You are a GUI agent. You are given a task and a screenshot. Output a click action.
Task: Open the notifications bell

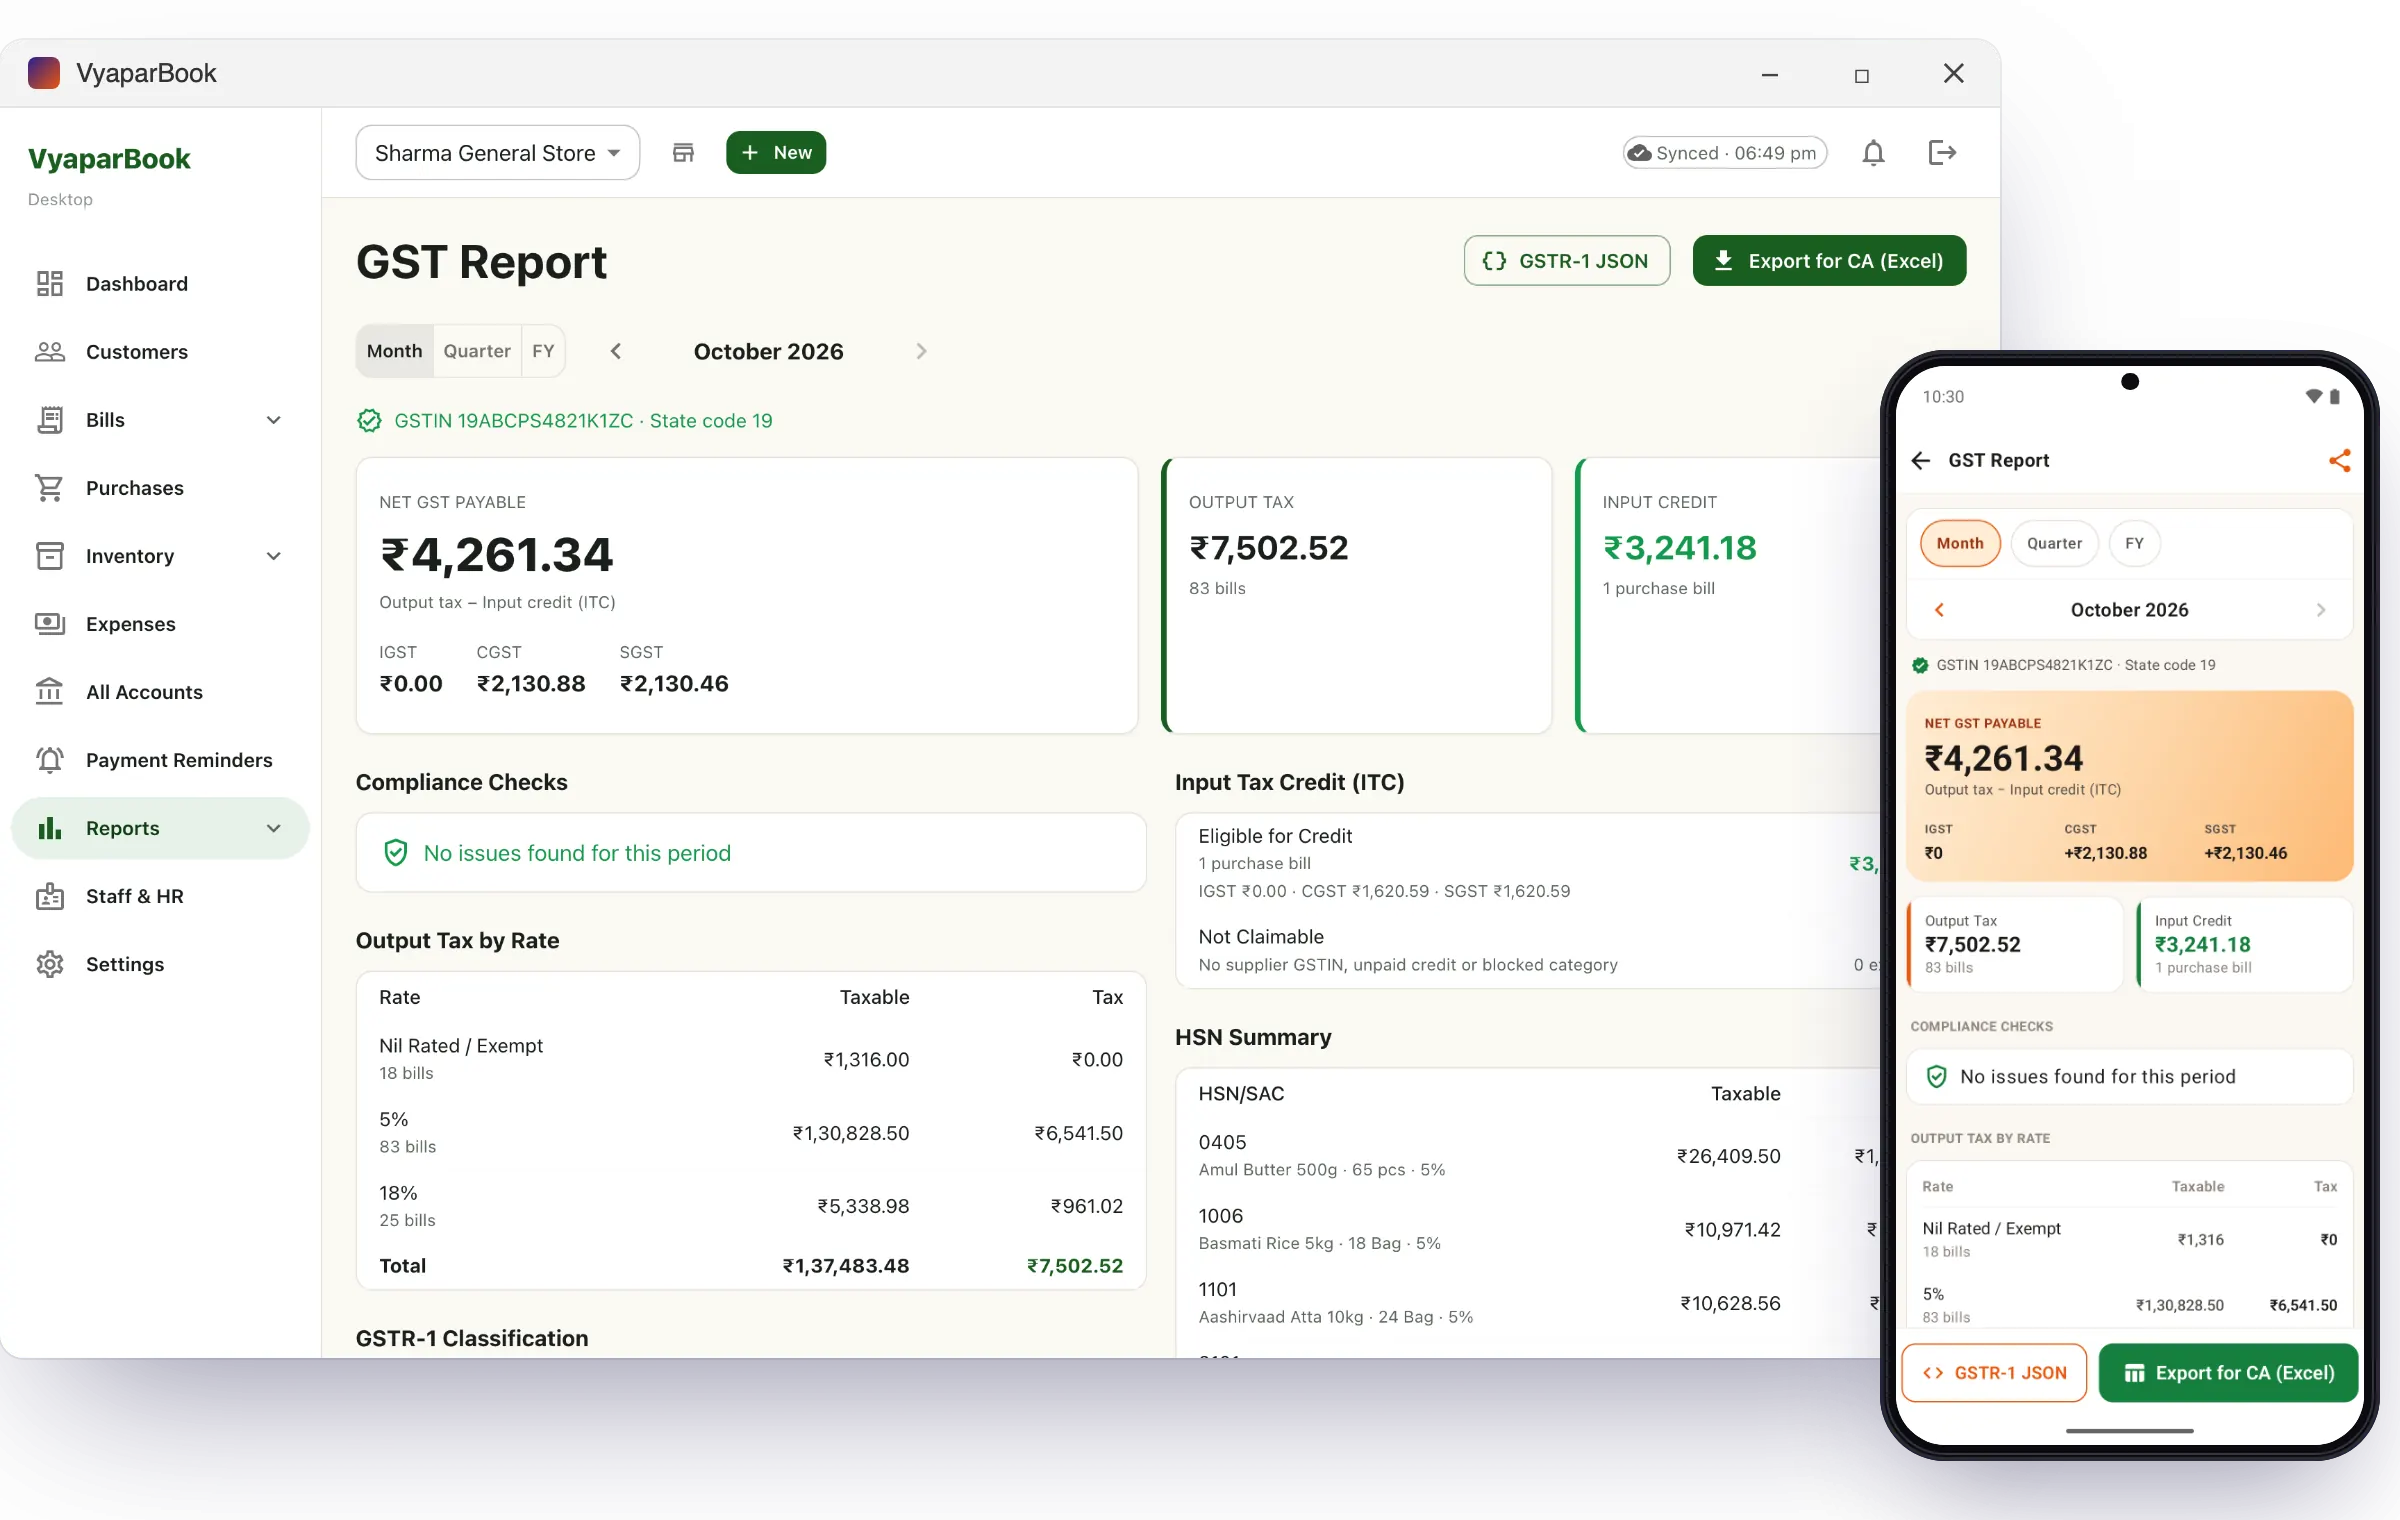click(1873, 153)
